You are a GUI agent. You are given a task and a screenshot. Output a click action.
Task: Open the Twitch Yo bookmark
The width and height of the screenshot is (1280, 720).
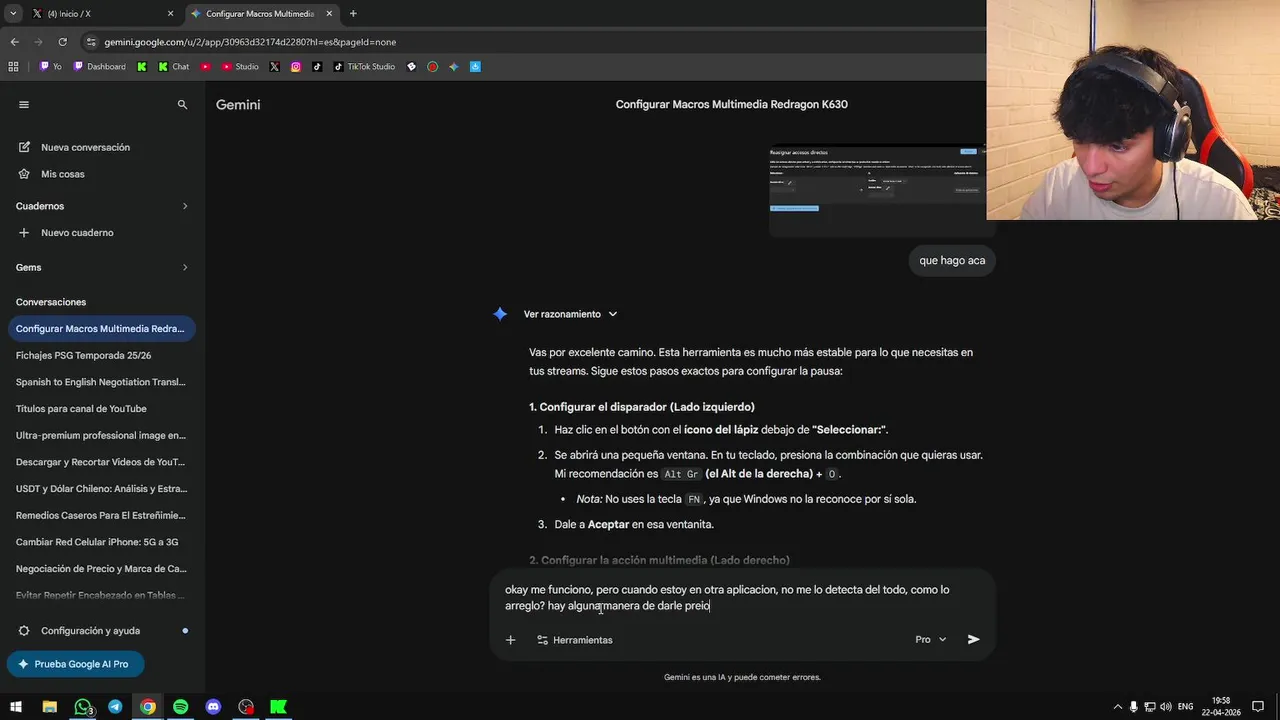tap(50, 67)
